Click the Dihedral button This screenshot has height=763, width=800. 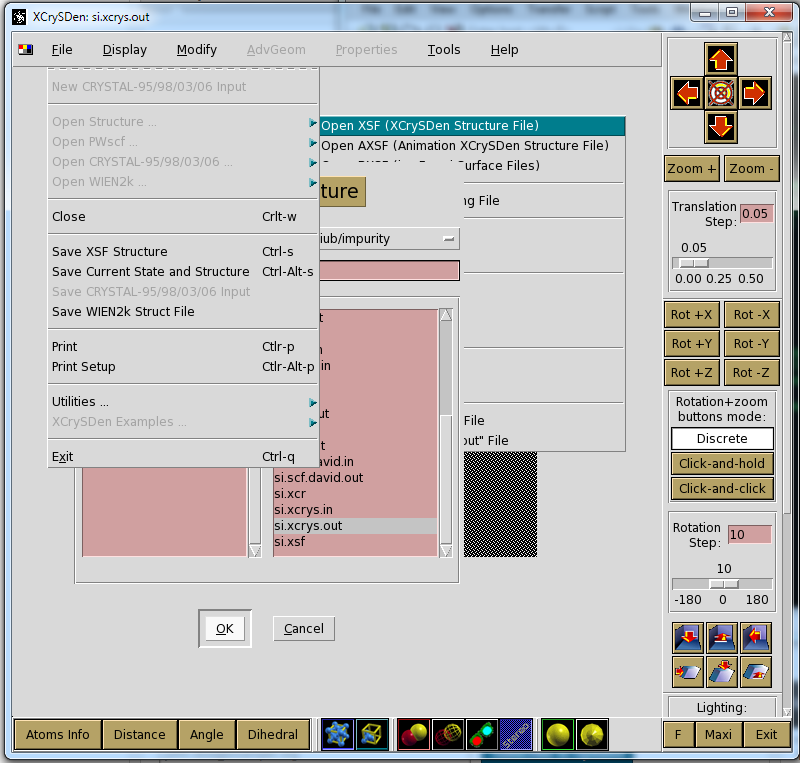pyautogui.click(x=273, y=734)
